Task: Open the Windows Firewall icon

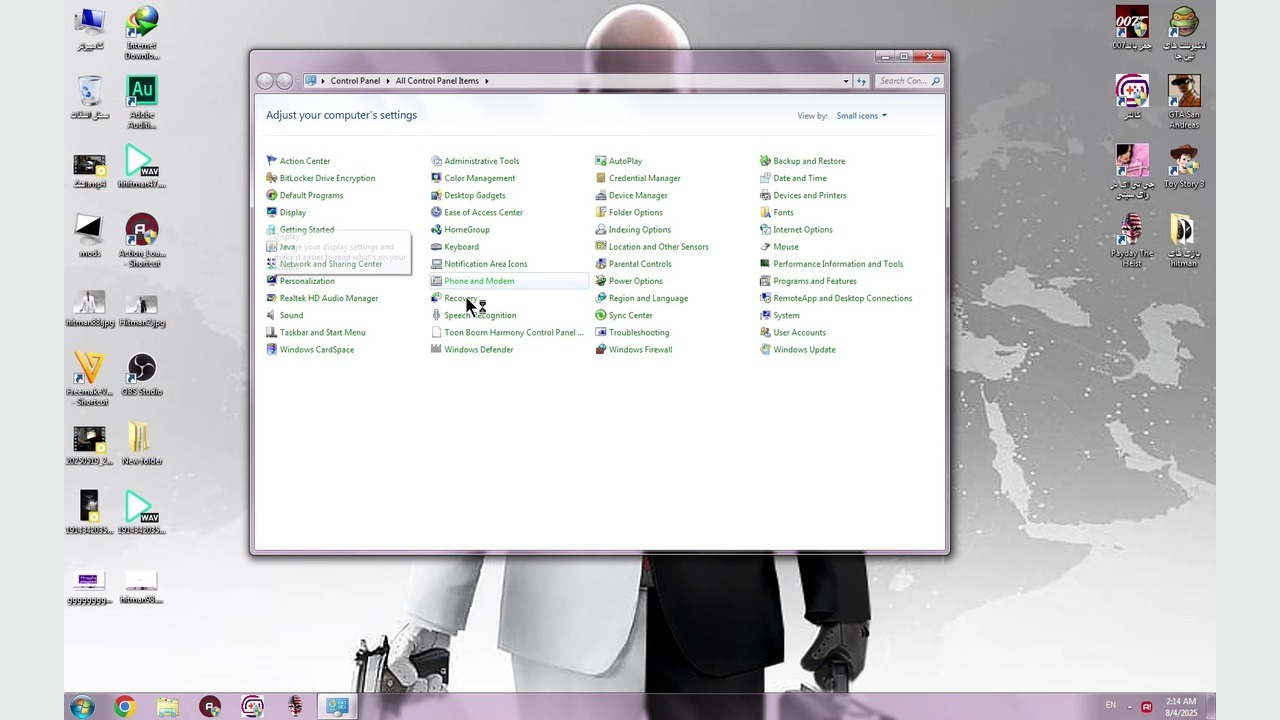Action: pyautogui.click(x=600, y=350)
